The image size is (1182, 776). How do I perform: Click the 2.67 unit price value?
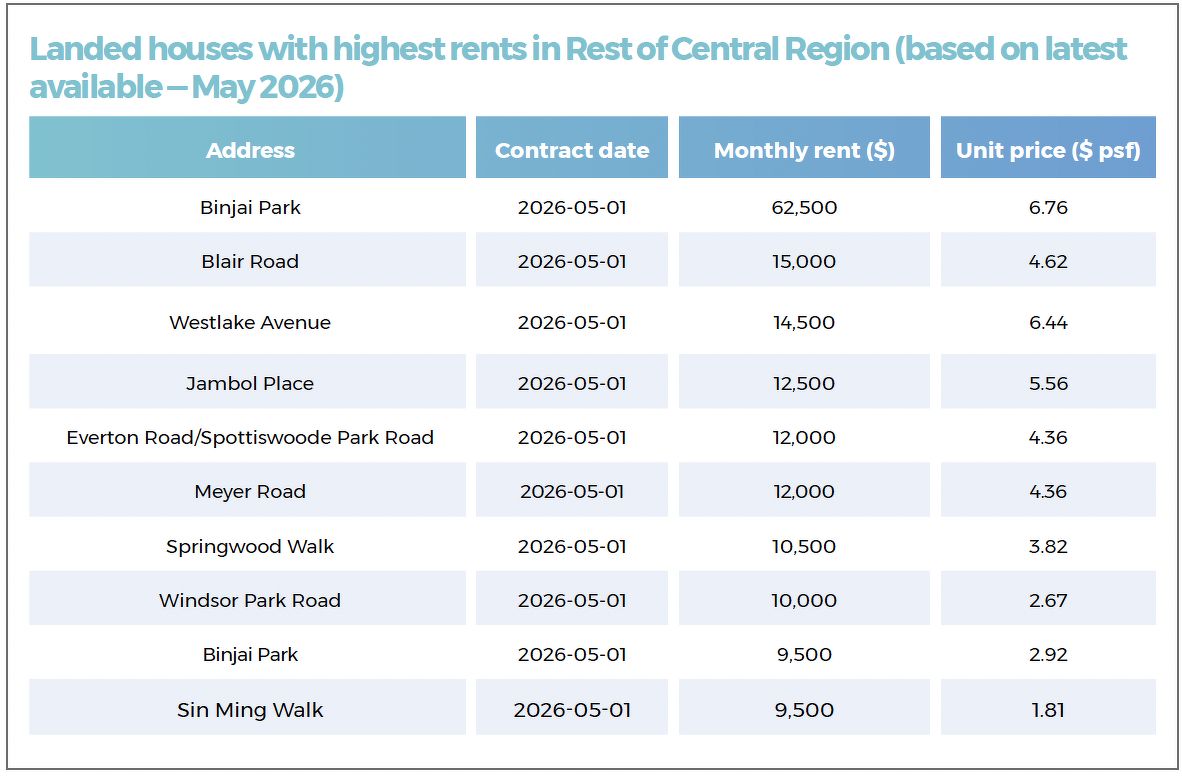click(1049, 600)
